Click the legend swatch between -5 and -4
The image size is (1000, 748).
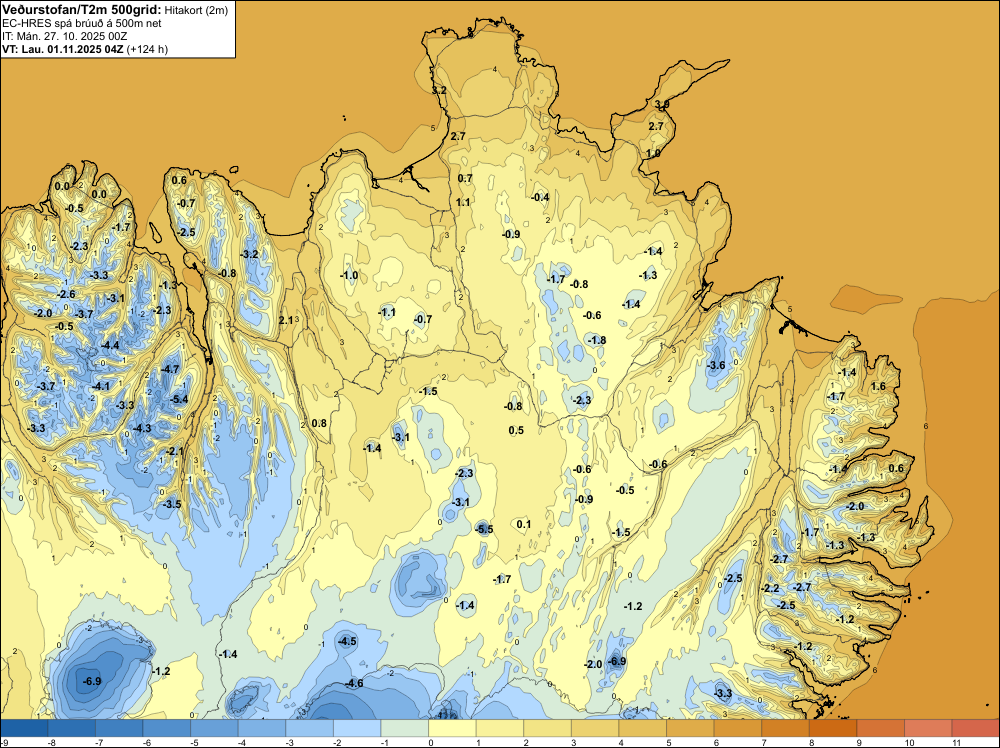[x=214, y=728]
